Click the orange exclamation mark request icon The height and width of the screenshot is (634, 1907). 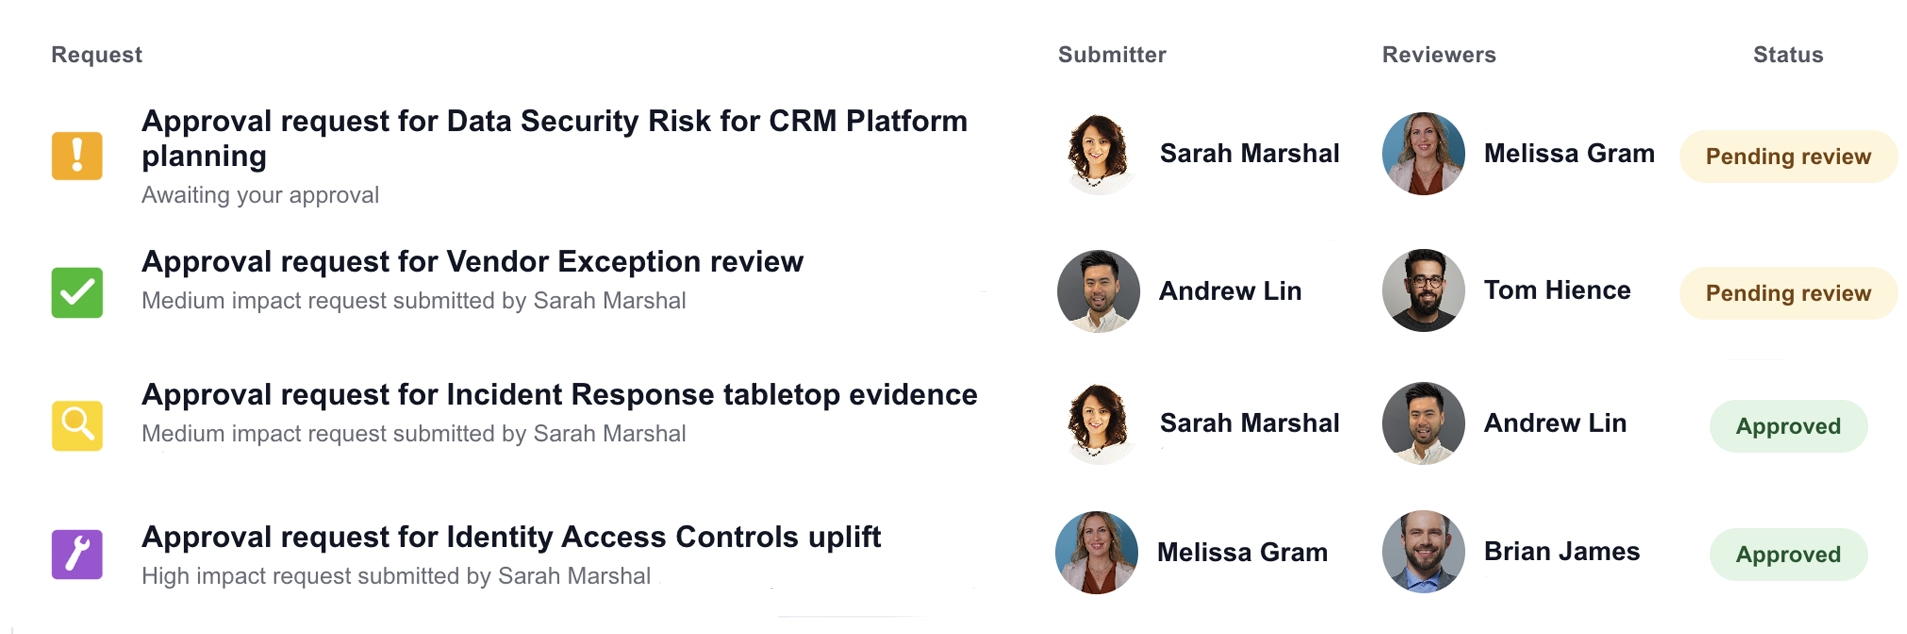pyautogui.click(x=77, y=156)
